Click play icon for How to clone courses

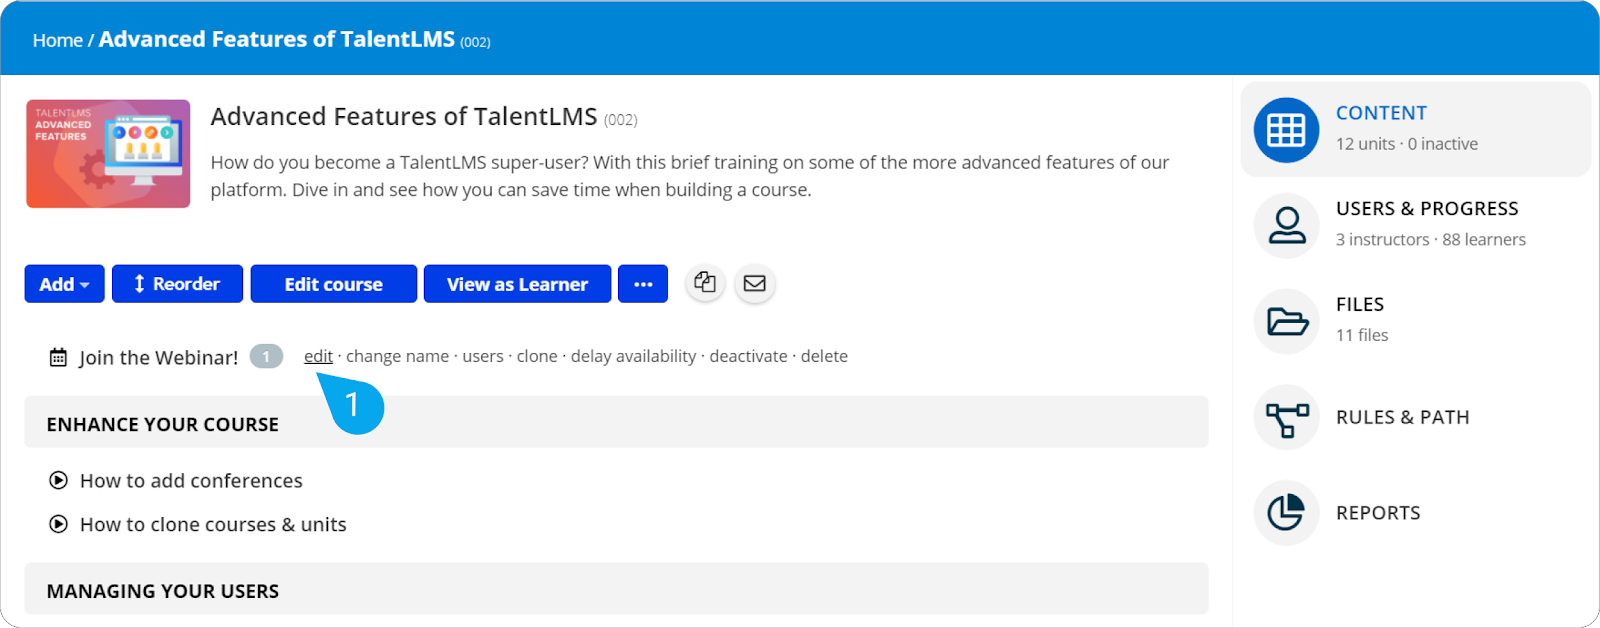(59, 524)
